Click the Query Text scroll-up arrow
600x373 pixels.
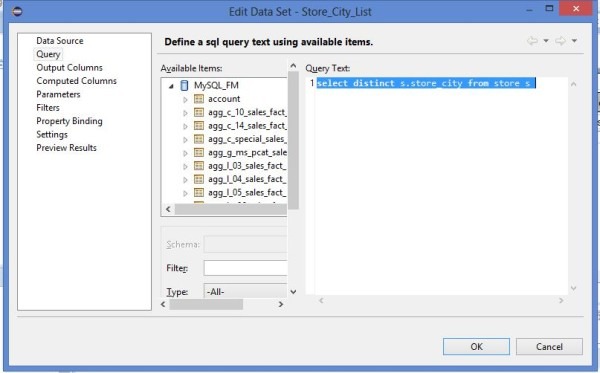573,84
